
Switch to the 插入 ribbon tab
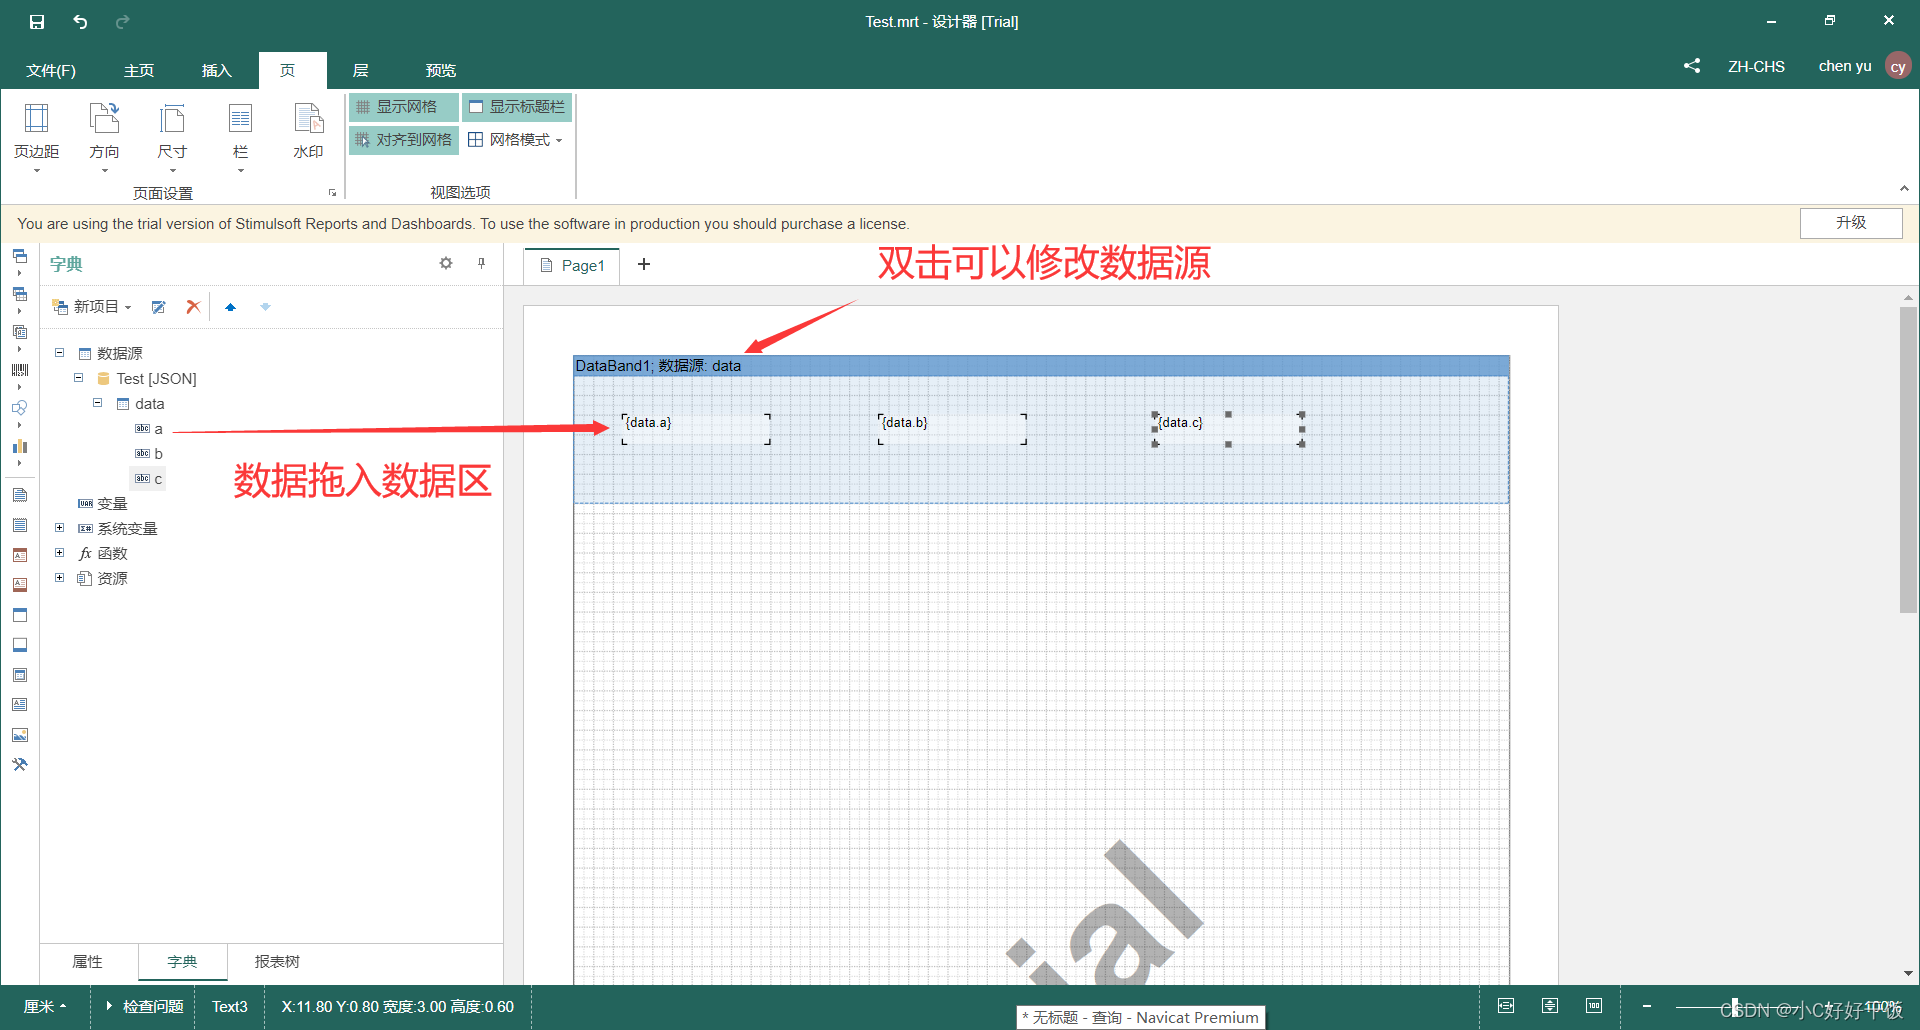pos(217,70)
